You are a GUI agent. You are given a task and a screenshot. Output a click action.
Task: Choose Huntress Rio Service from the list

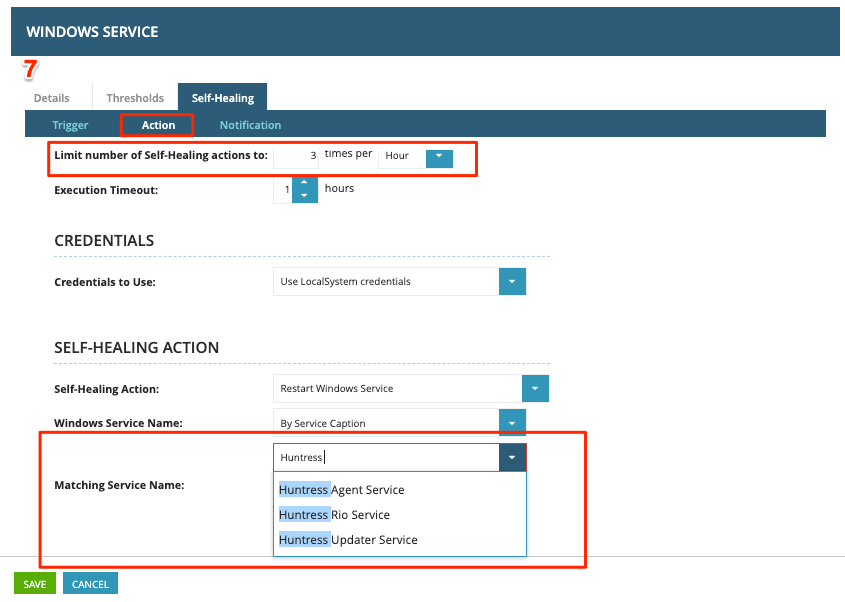pos(400,515)
